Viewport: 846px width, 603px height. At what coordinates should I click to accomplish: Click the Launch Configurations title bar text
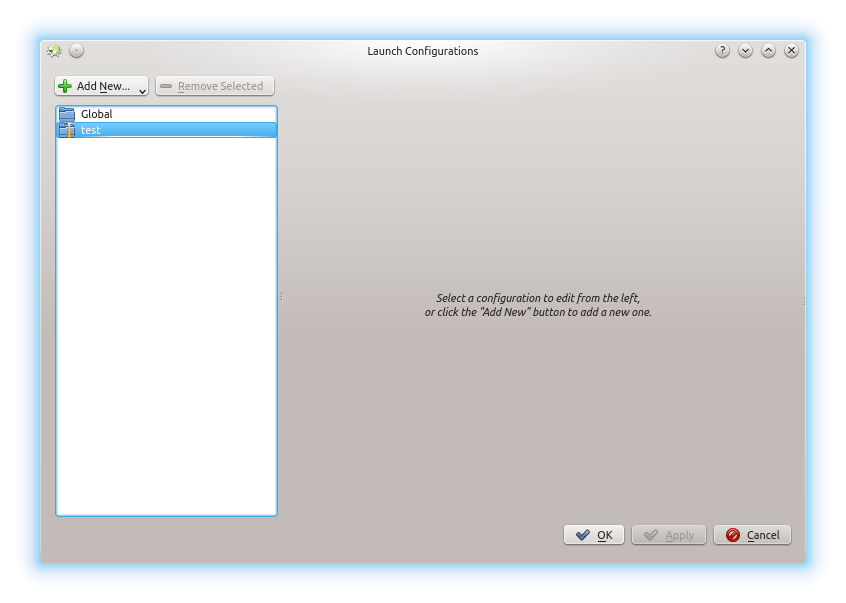pyautogui.click(x=422, y=51)
